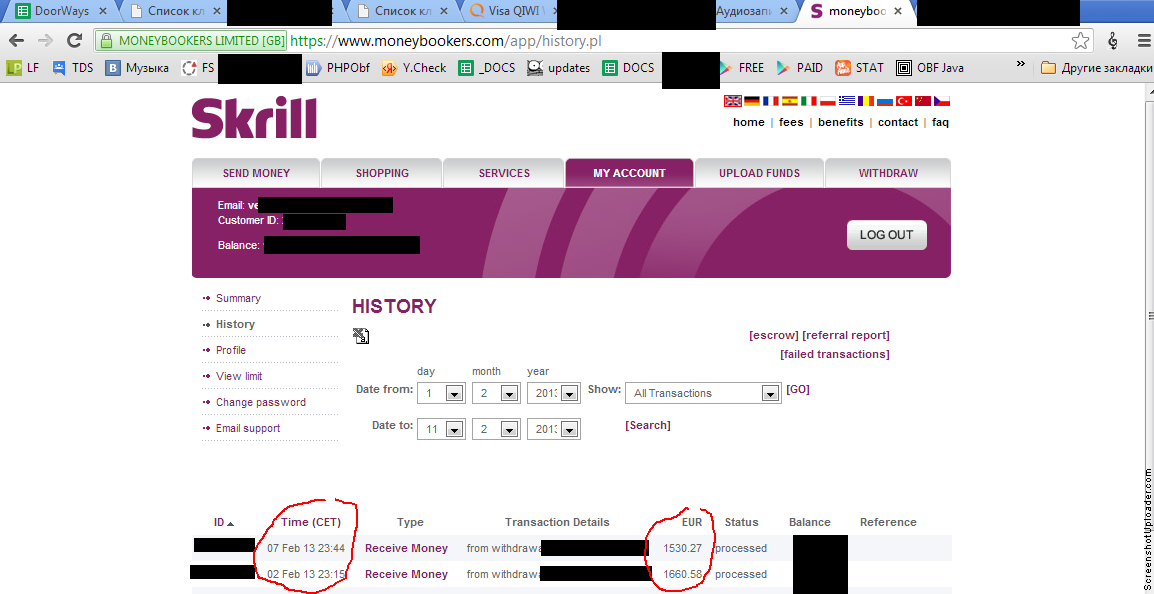Open the LF bookmark
The width and height of the screenshot is (1154, 594).
tap(23, 68)
